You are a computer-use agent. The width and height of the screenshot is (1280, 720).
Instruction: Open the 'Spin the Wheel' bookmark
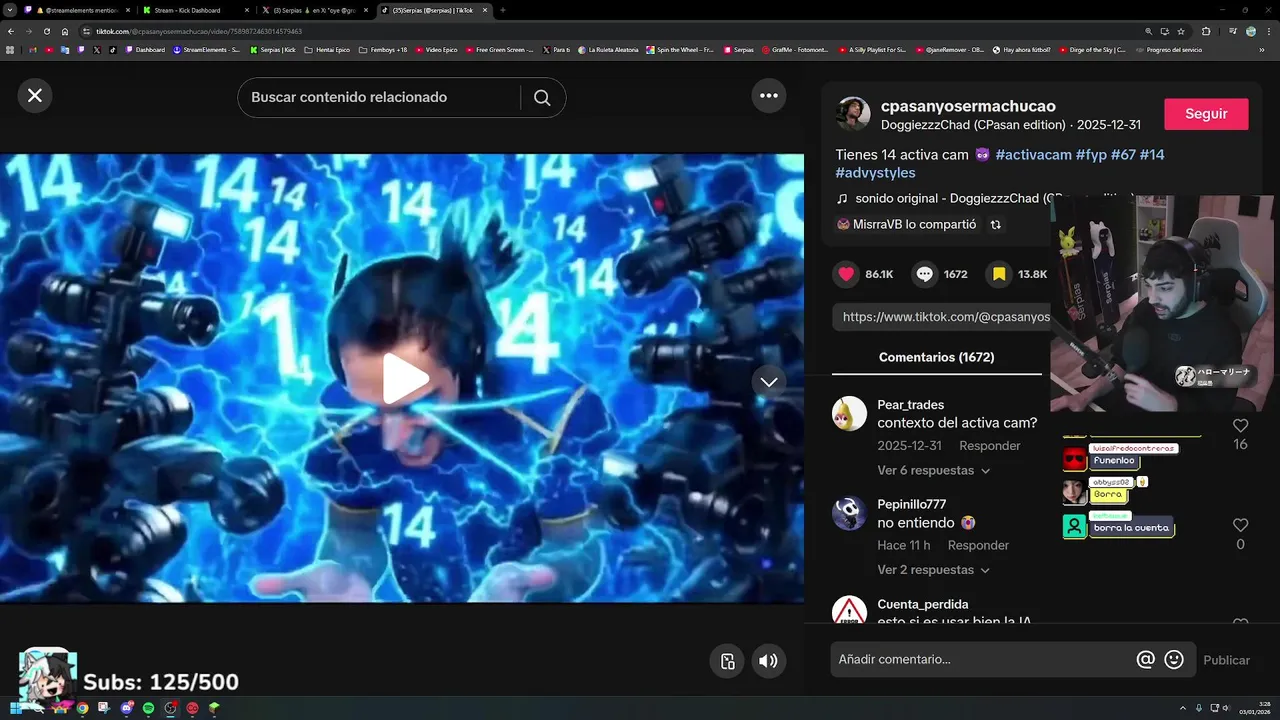(680, 50)
